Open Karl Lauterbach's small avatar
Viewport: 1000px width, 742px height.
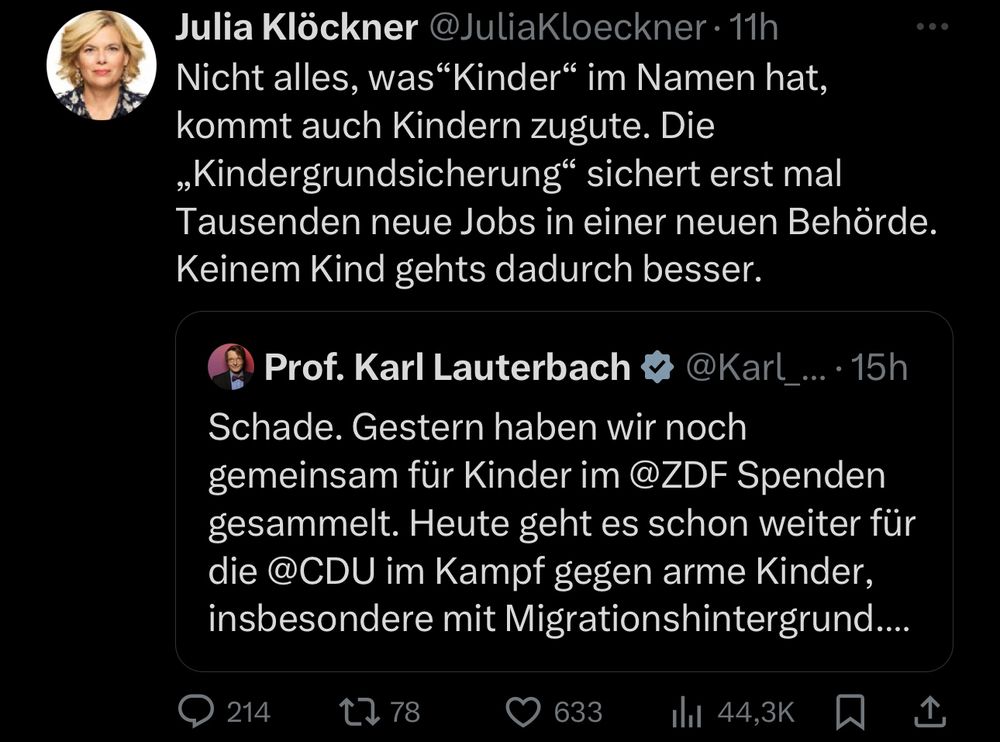tap(231, 367)
